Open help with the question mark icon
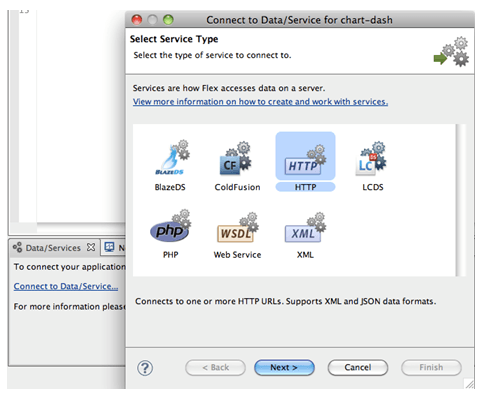The image size is (480, 397). pos(145,368)
